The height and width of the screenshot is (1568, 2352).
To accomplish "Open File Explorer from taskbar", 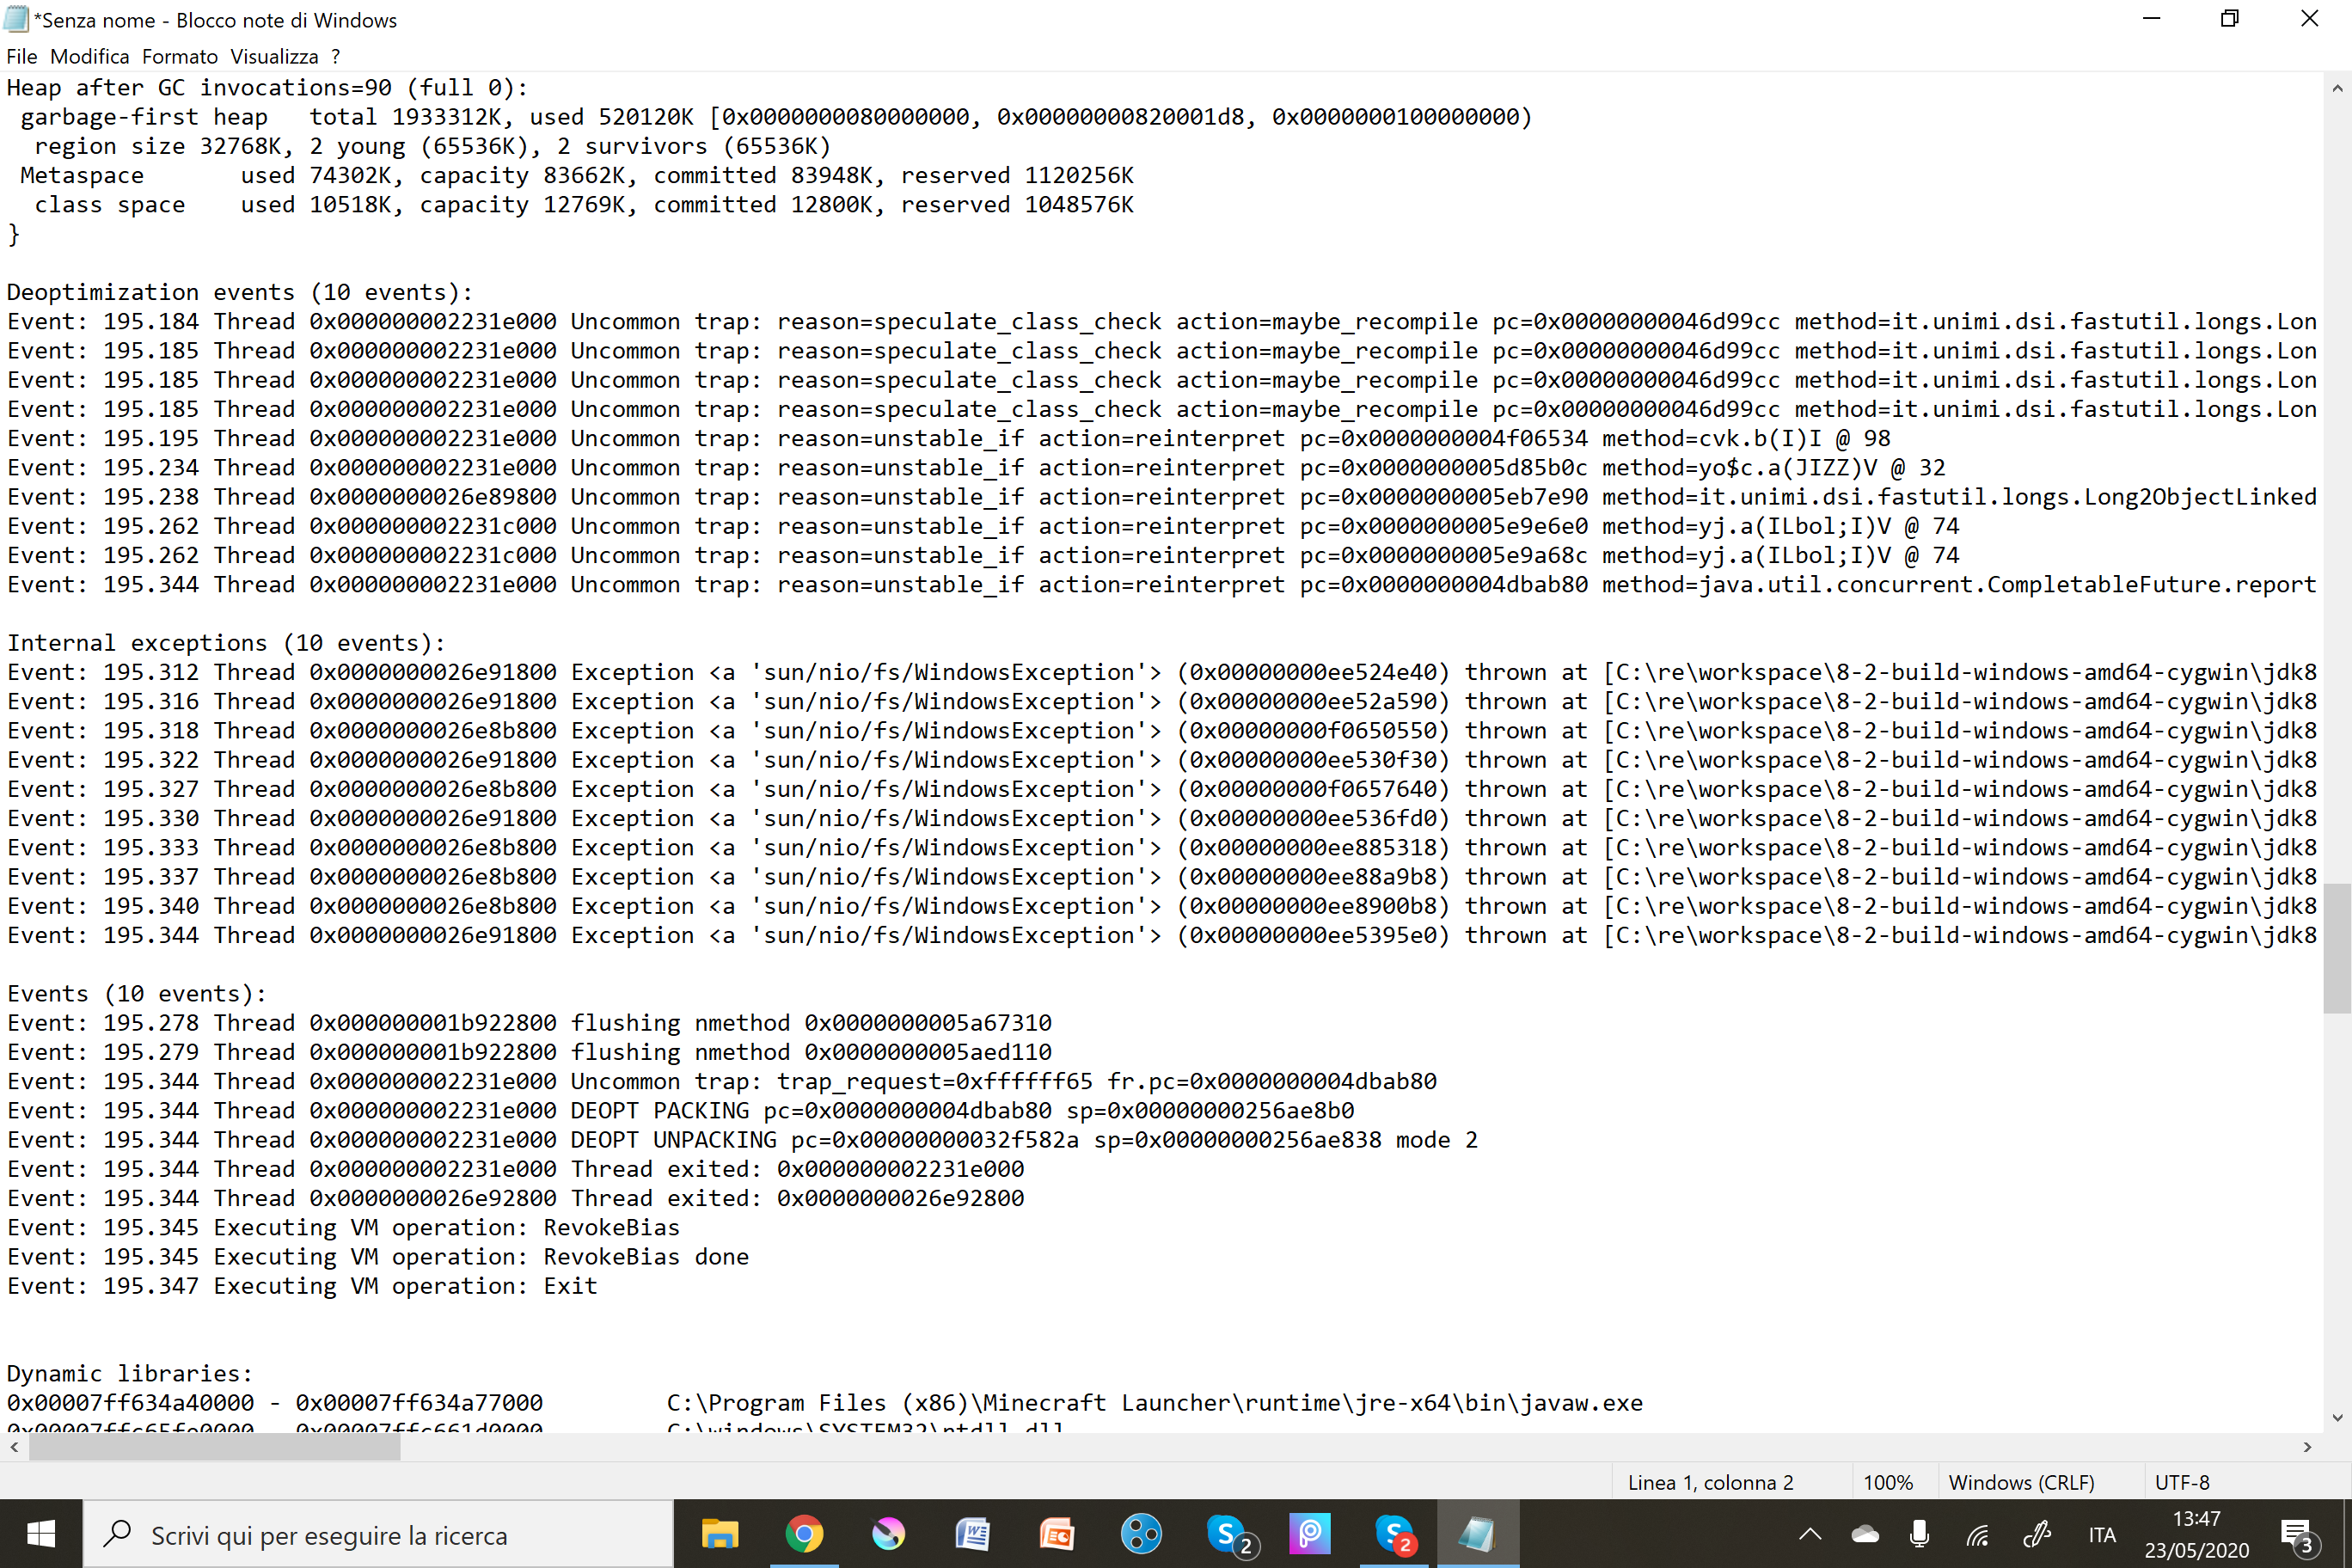I will tap(719, 1534).
